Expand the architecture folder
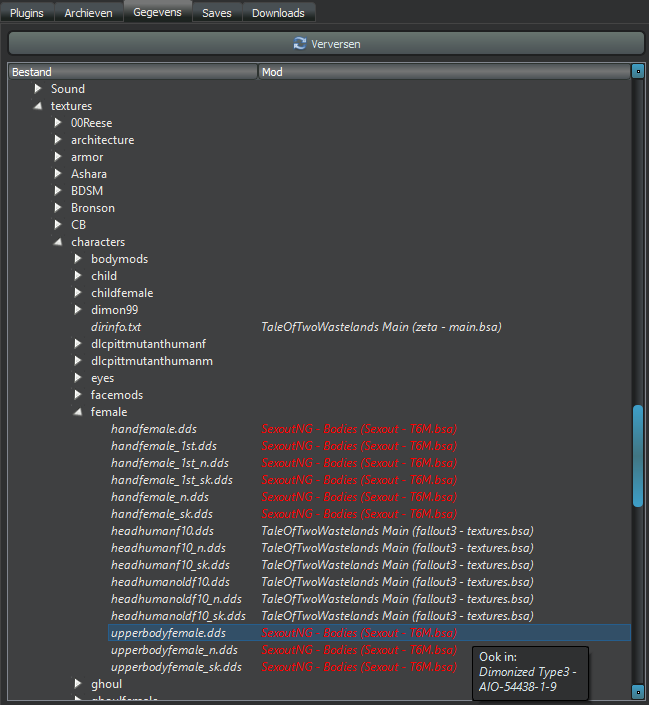 pyautogui.click(x=58, y=140)
